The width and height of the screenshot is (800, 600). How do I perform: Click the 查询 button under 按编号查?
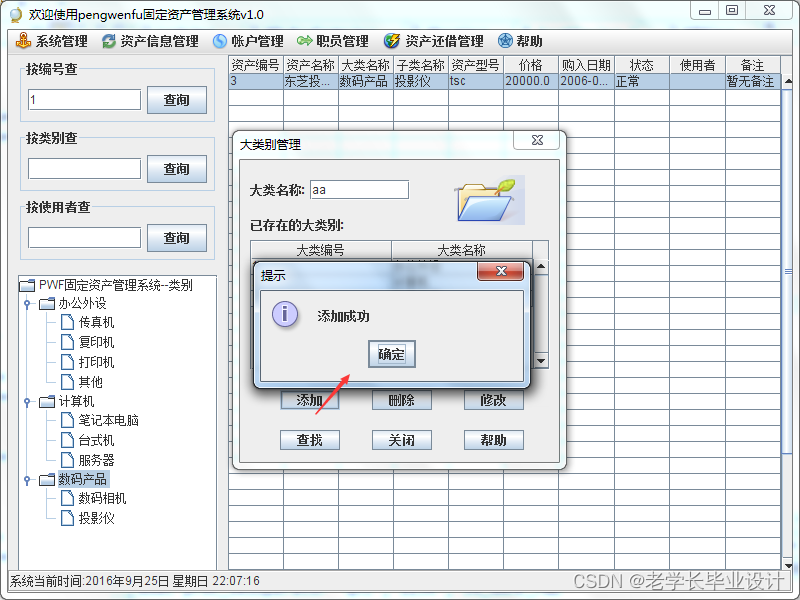[176, 100]
